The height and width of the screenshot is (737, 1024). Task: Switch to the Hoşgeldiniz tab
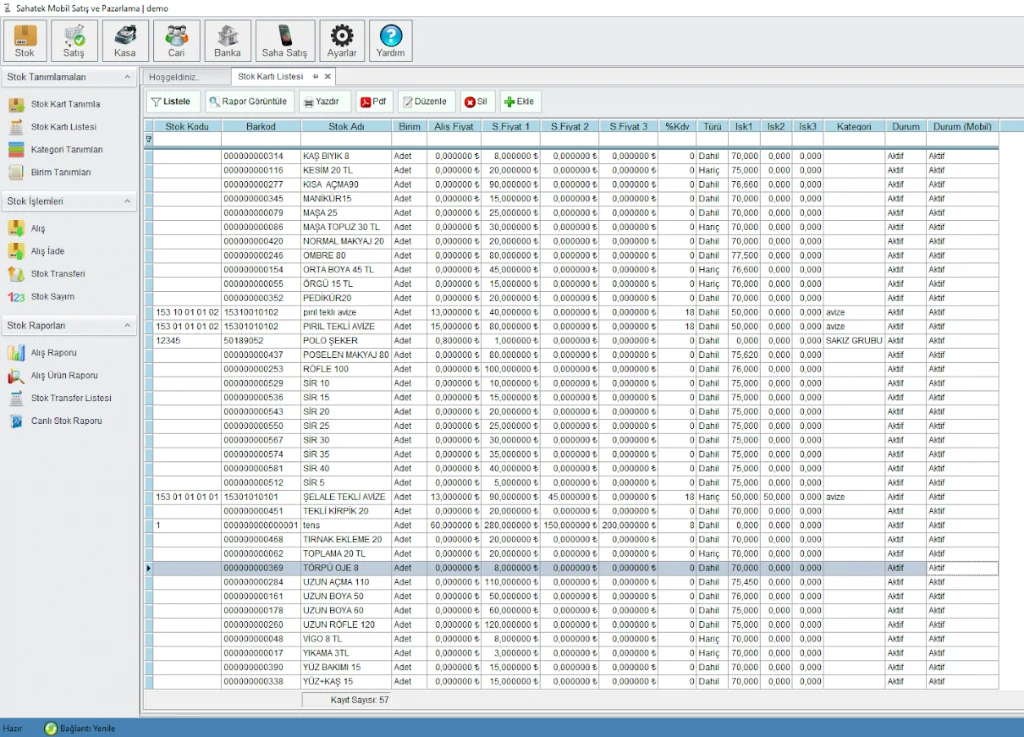point(174,77)
